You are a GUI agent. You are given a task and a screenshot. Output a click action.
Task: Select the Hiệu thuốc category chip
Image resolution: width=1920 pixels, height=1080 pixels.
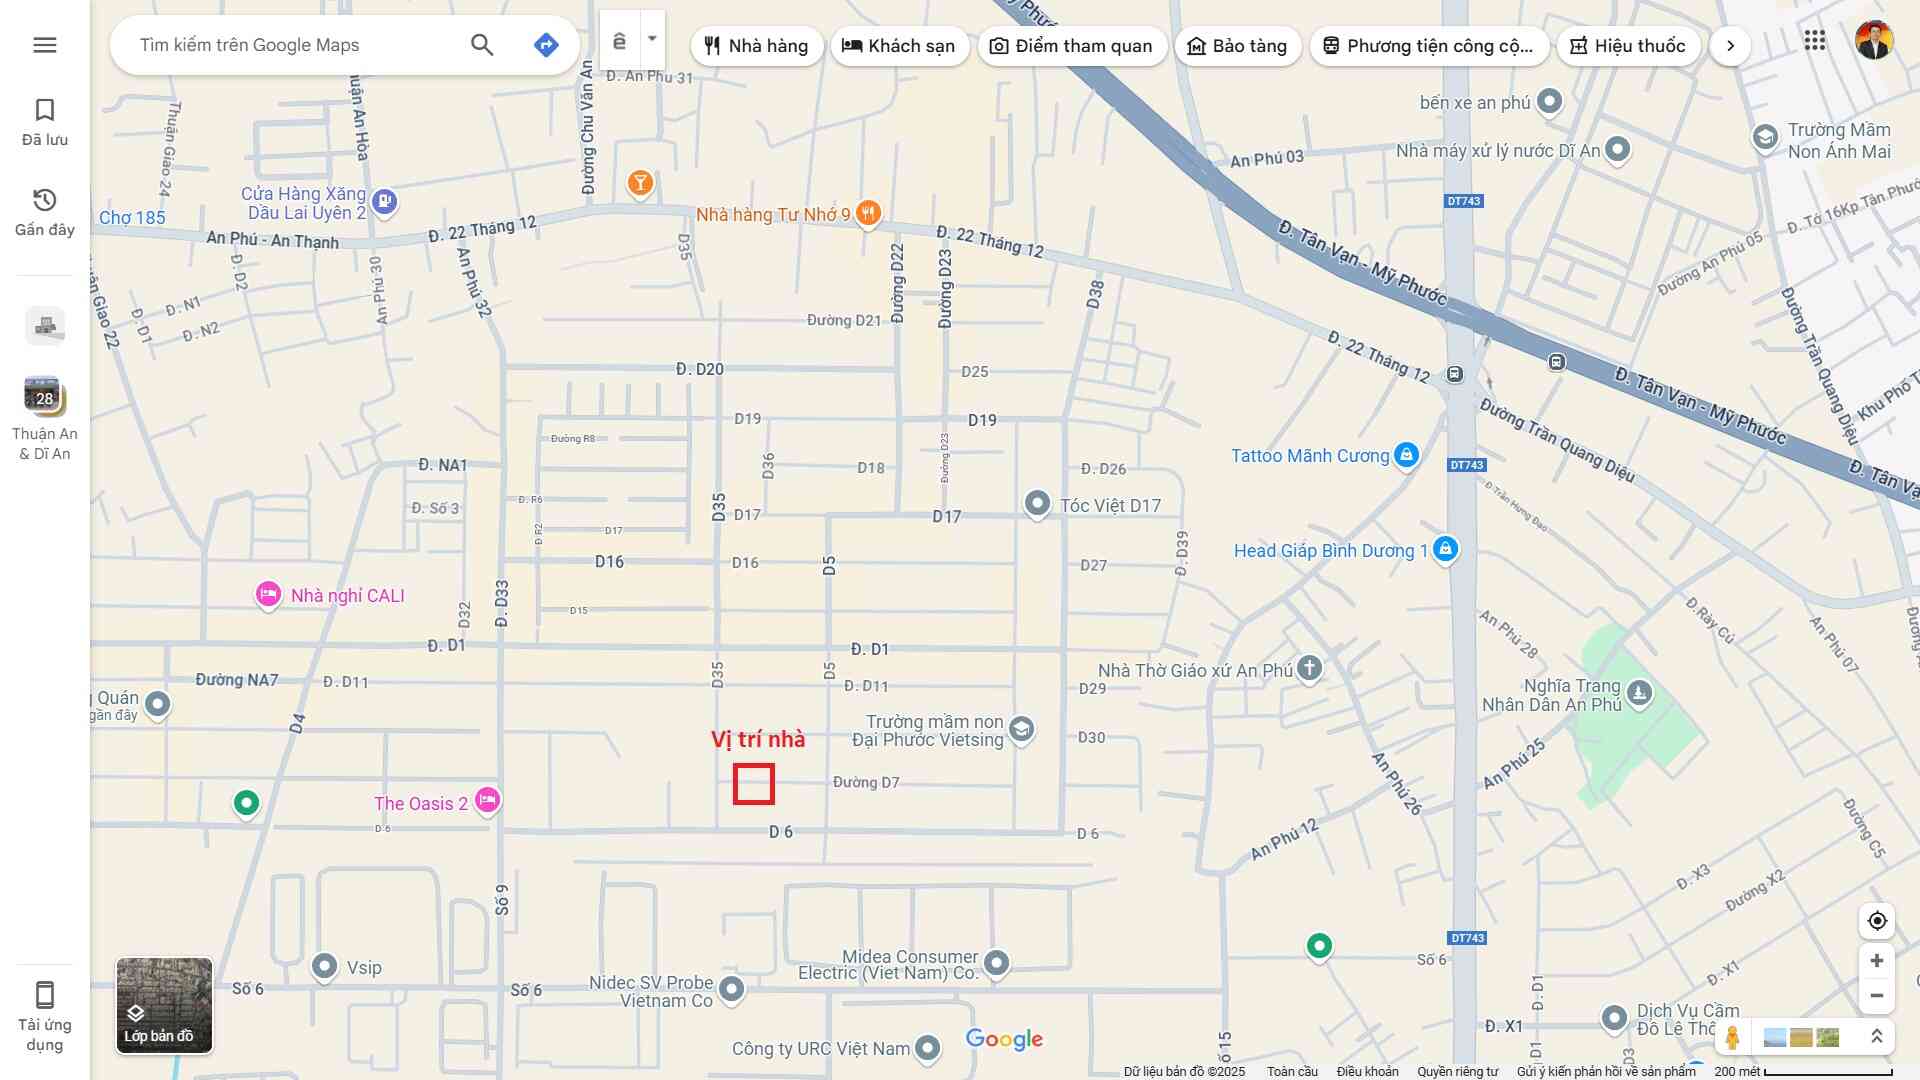[x=1628, y=46]
